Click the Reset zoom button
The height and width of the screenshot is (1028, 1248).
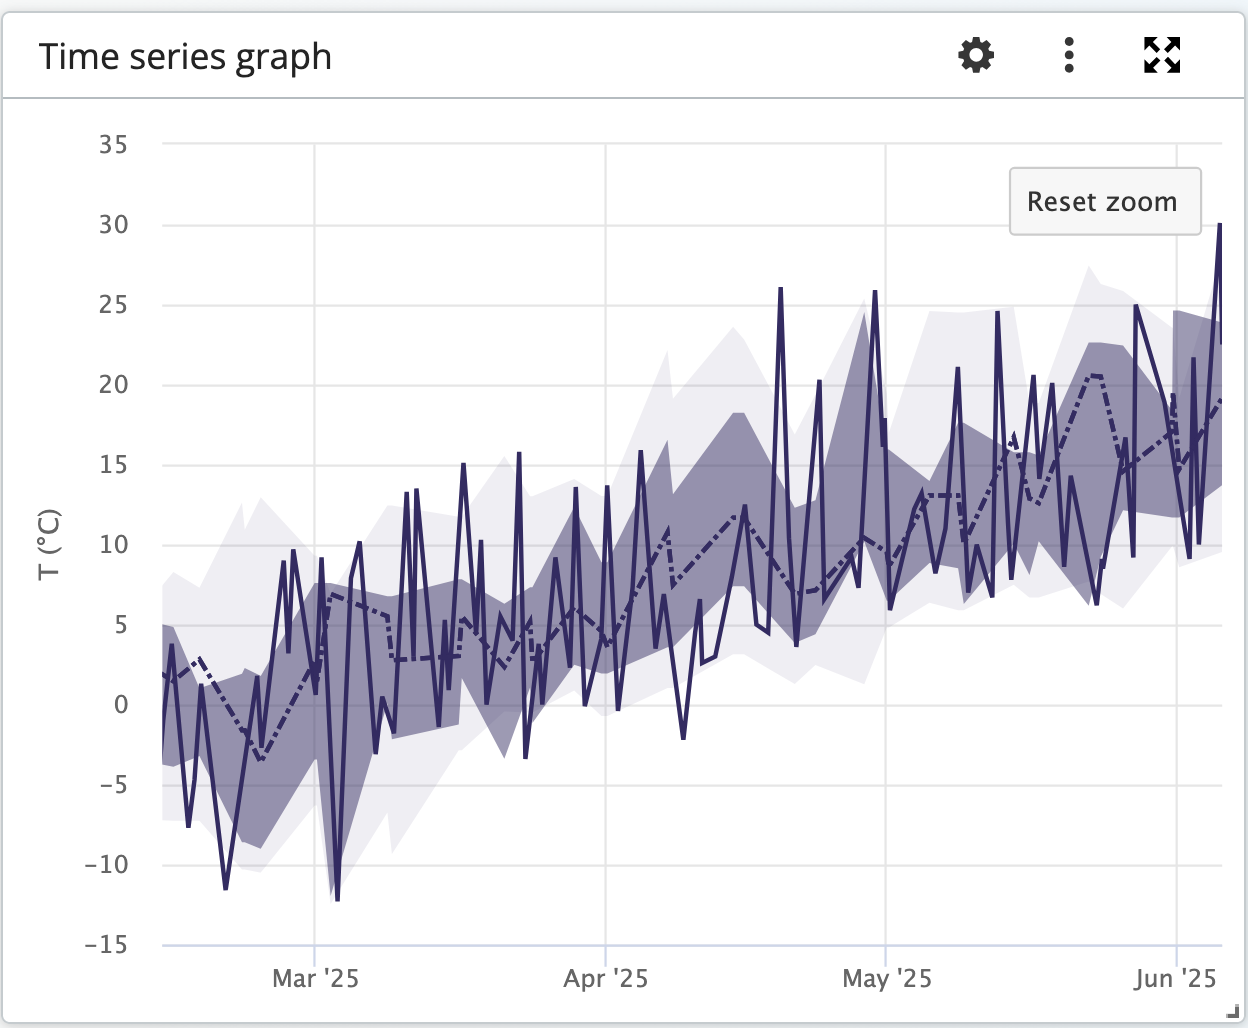1104,201
